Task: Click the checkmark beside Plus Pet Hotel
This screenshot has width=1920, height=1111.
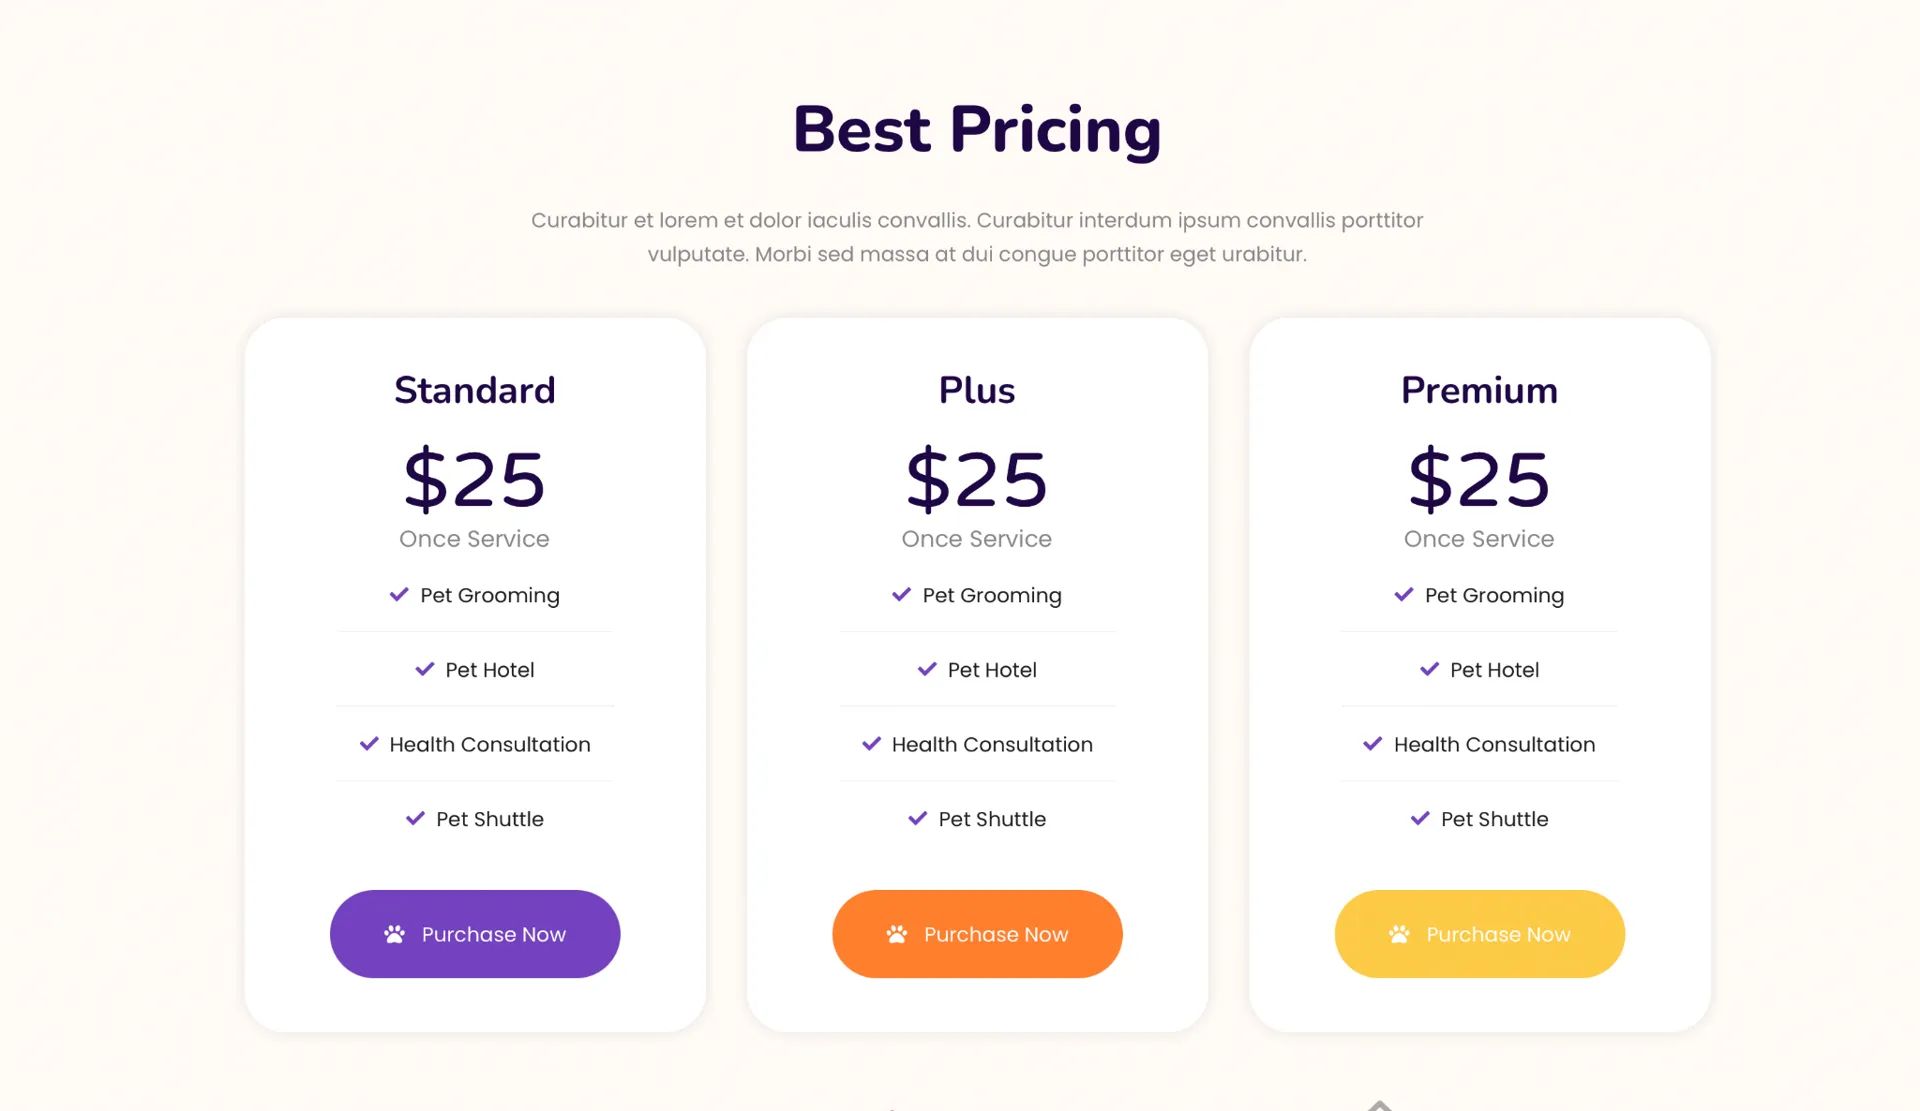Action: (927, 669)
